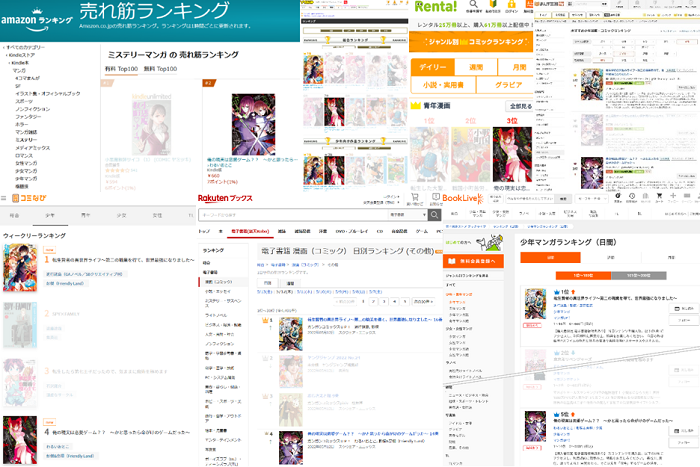Select the Renta! 週間 tab

tap(476, 67)
